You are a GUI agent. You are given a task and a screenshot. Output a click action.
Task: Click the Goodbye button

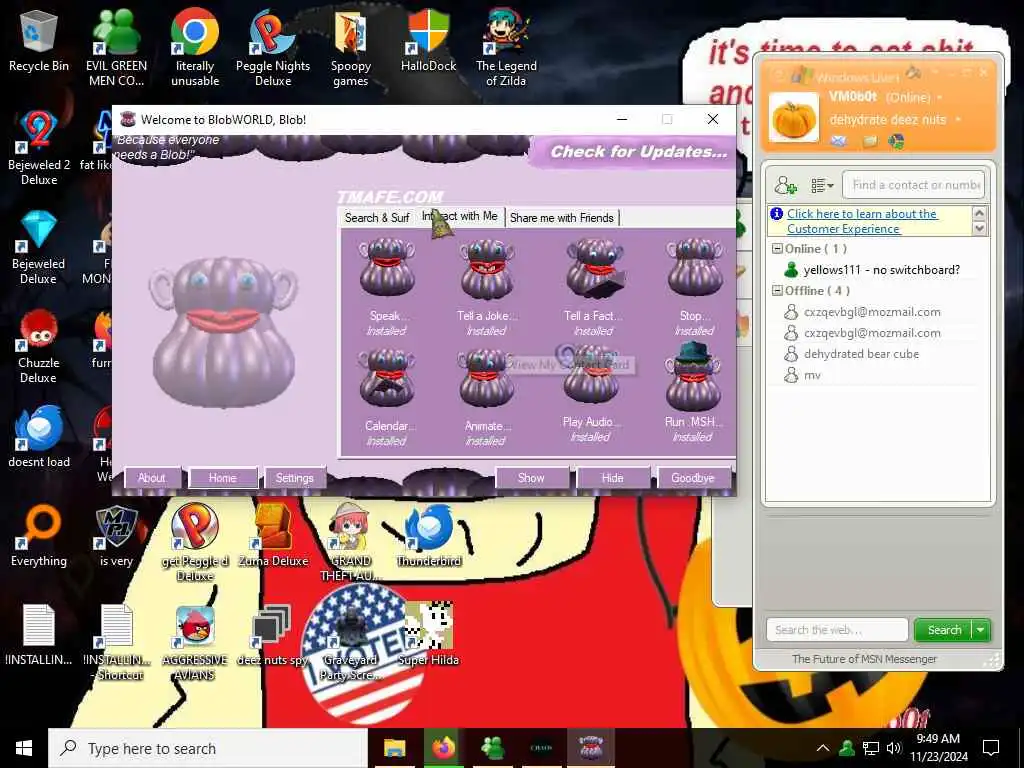(693, 478)
